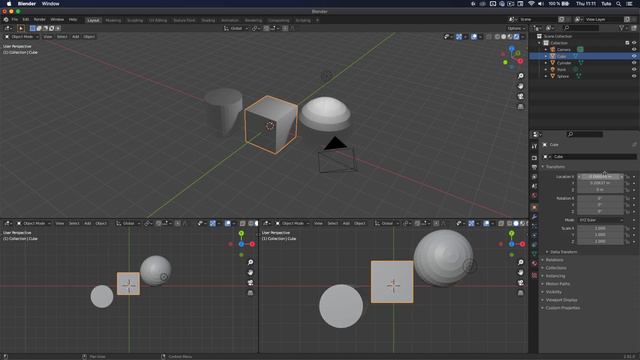The image size is (640, 360).
Task: Open Add menu in top viewport
Action: tap(76, 37)
